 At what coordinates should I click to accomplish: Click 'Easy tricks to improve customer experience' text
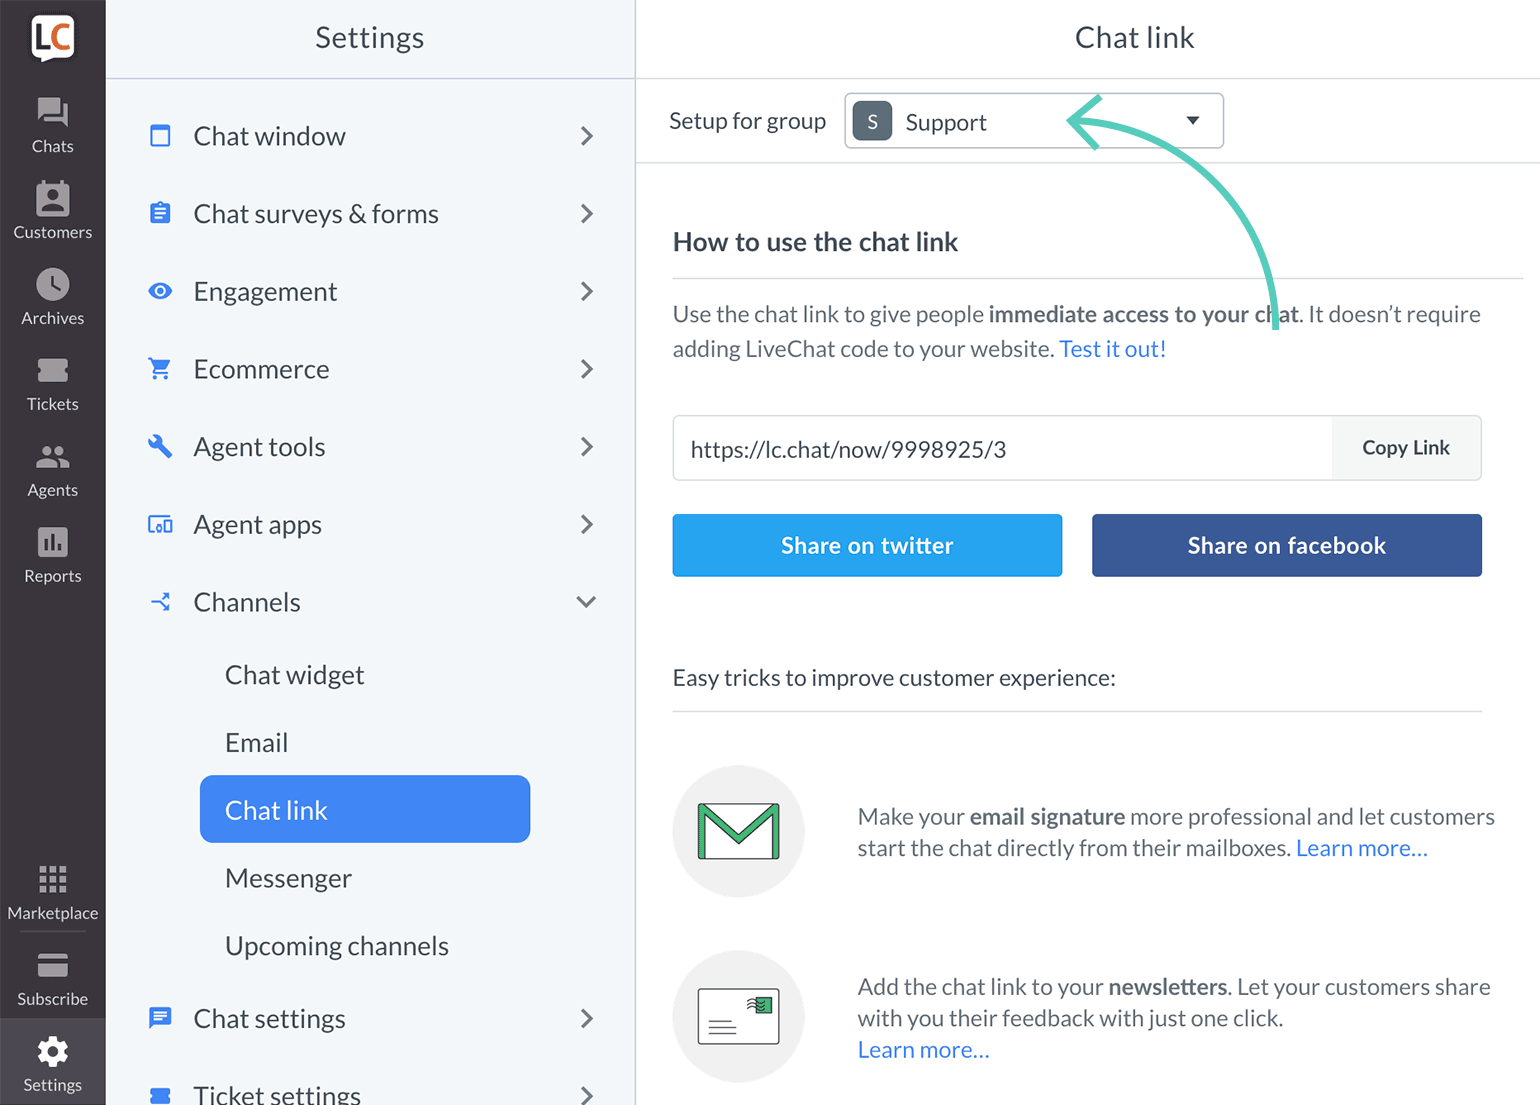(894, 678)
